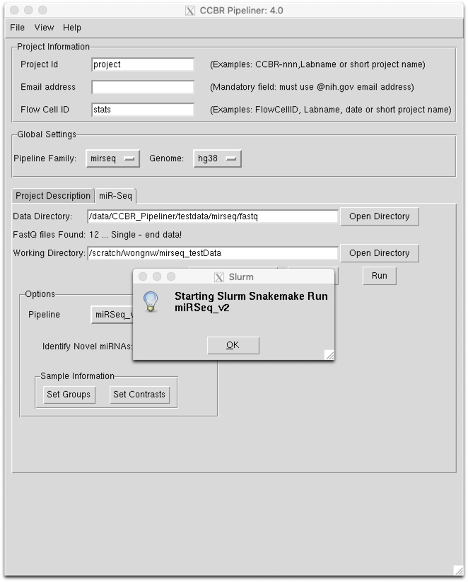Click the Email address input field

[x=142, y=87]
